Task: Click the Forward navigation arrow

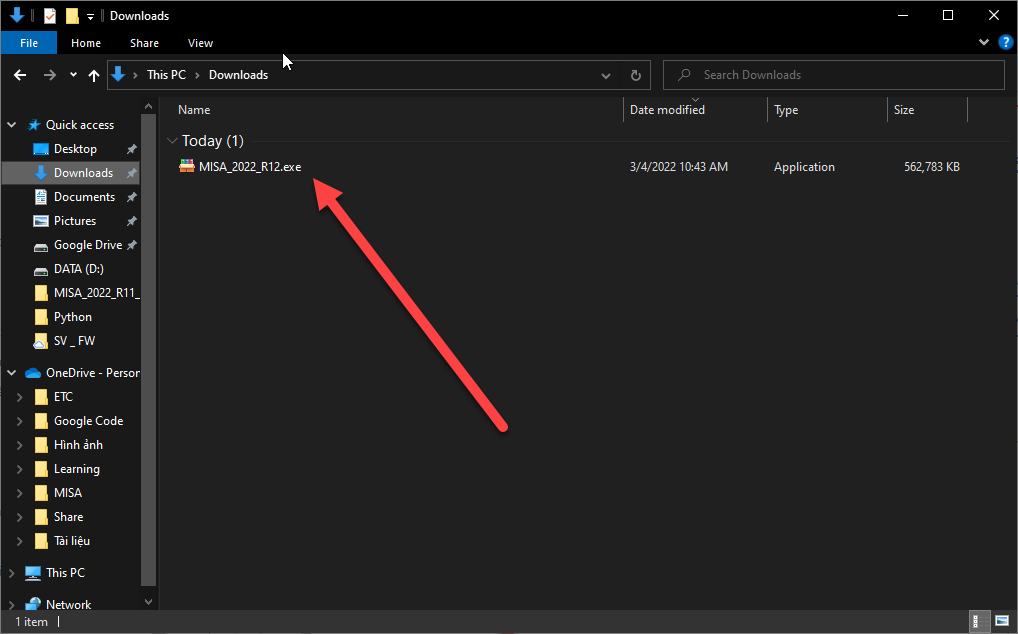Action: [49, 75]
